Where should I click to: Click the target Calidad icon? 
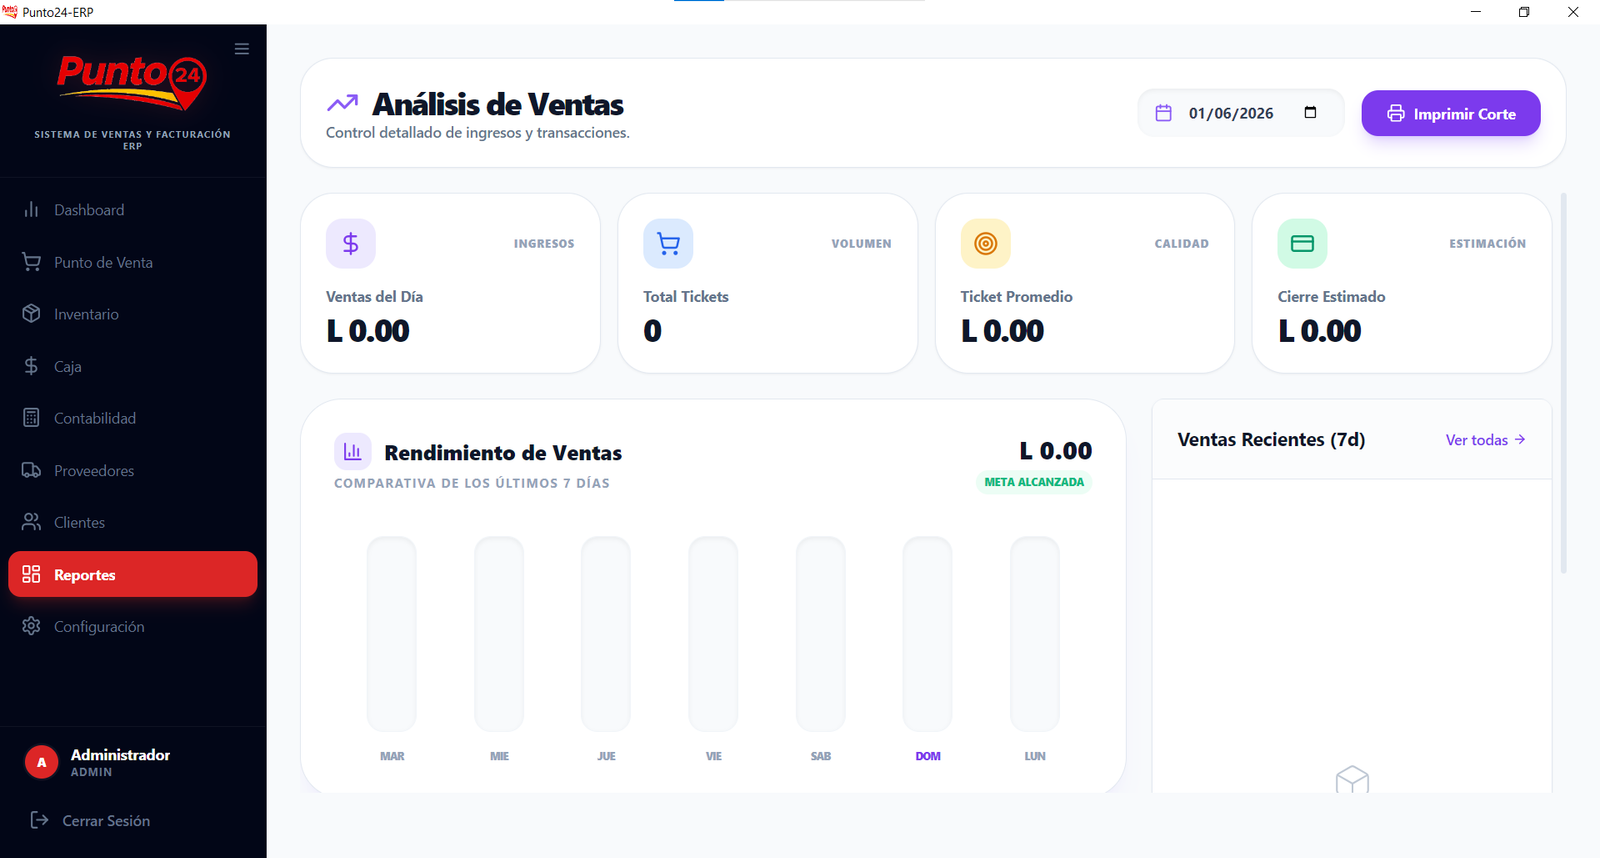point(986,243)
